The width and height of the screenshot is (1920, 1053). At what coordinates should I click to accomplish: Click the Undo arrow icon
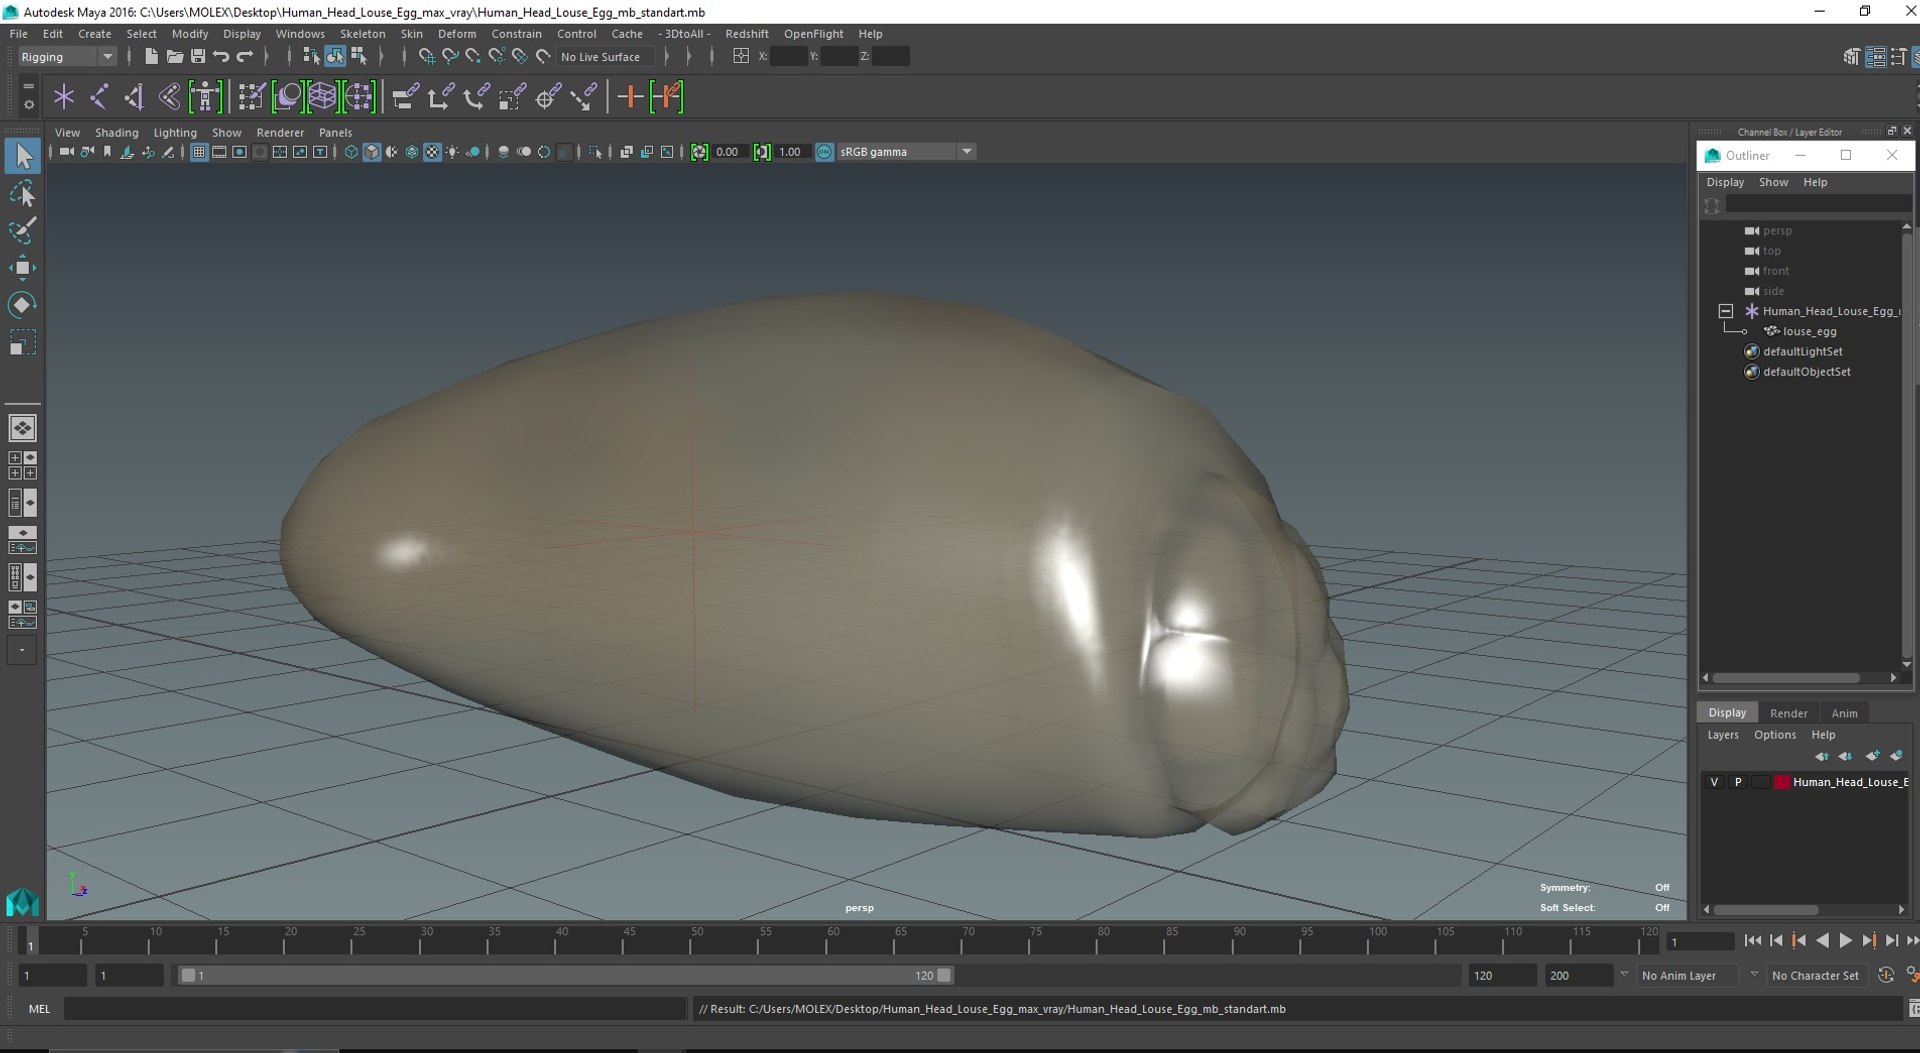pos(221,57)
